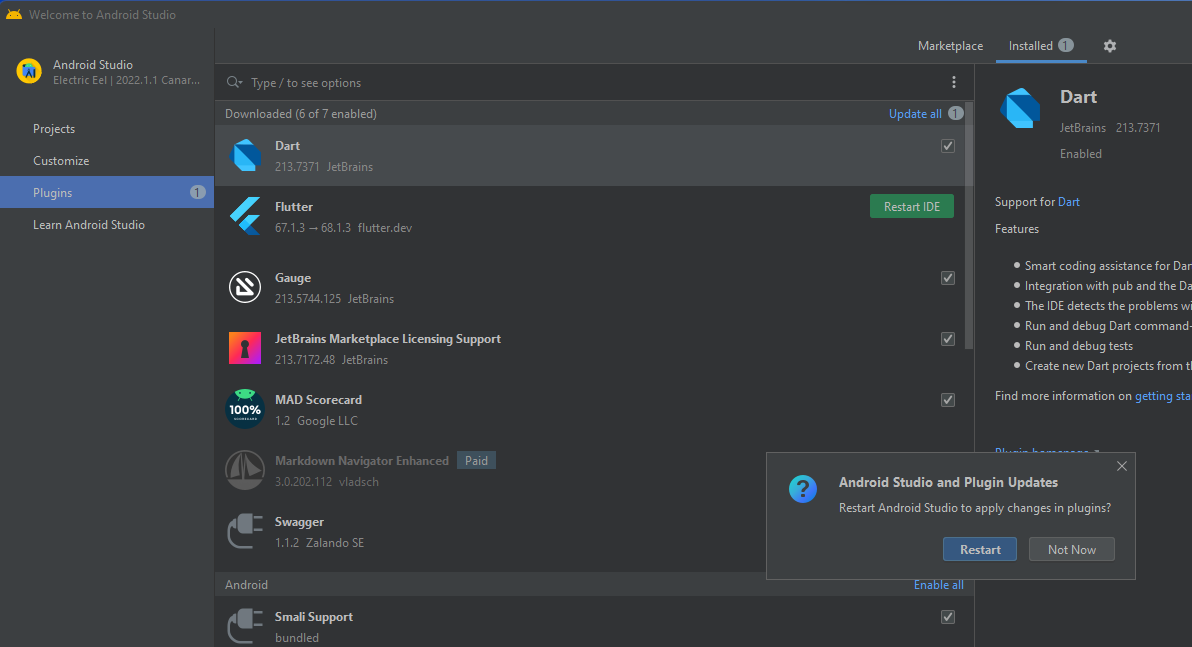Image resolution: width=1192 pixels, height=647 pixels.
Task: Switch to the Marketplace tab
Action: coord(950,46)
